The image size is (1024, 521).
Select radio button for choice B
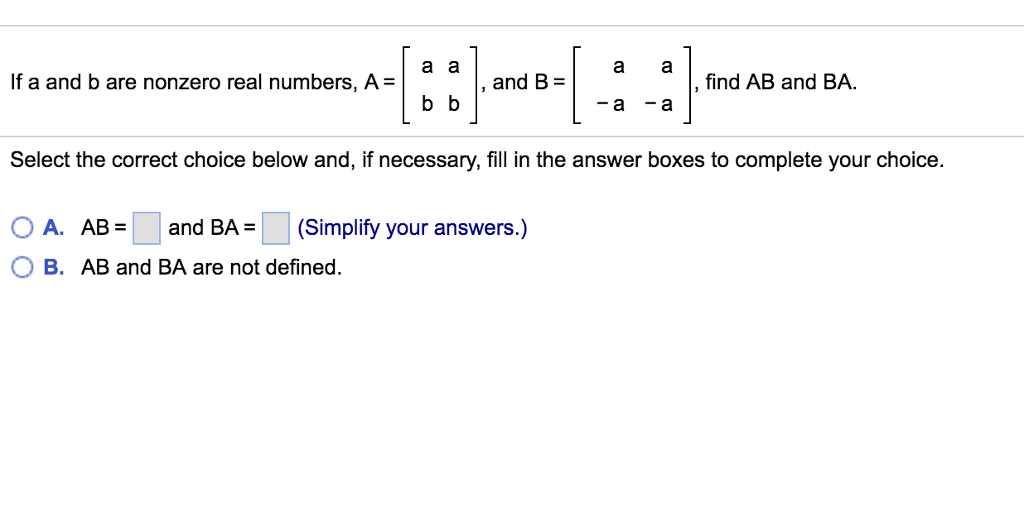tap(23, 268)
